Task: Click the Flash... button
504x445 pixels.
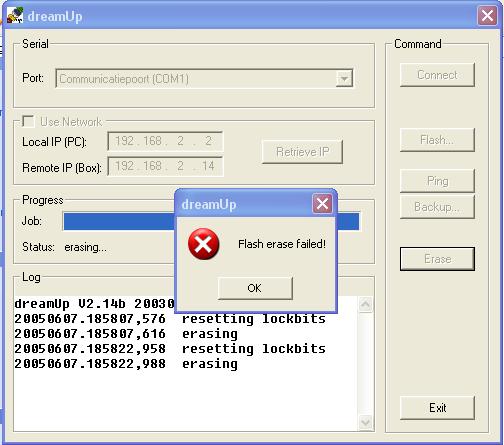Action: click(437, 140)
